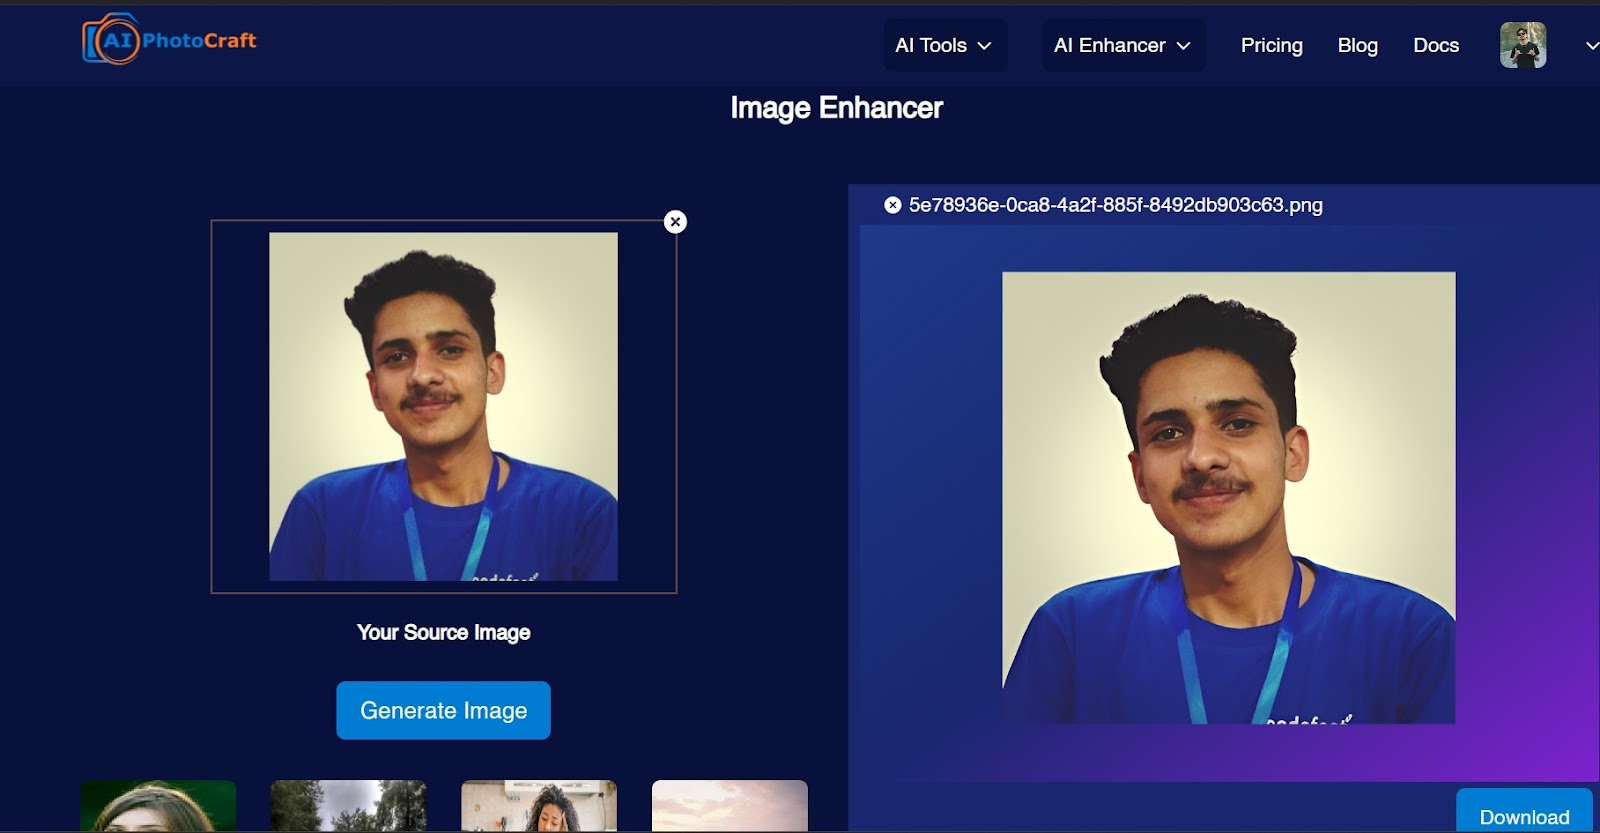The height and width of the screenshot is (833, 1600).
Task: Download the enhanced image
Action: (x=1524, y=811)
